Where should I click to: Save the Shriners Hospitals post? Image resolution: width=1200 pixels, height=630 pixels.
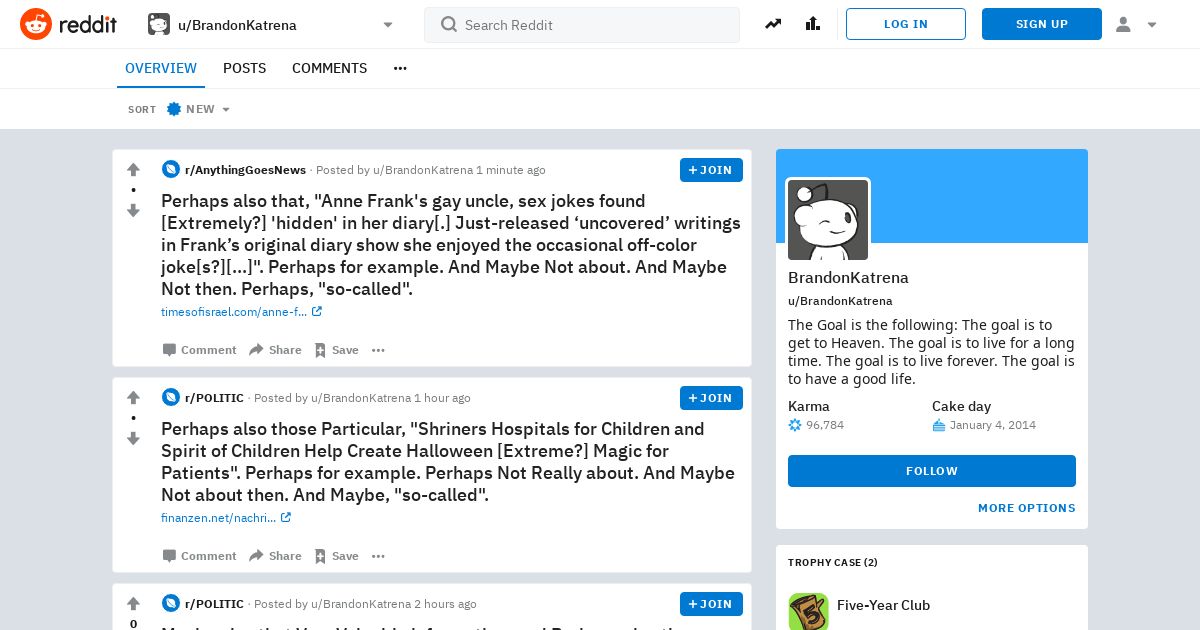click(336, 556)
